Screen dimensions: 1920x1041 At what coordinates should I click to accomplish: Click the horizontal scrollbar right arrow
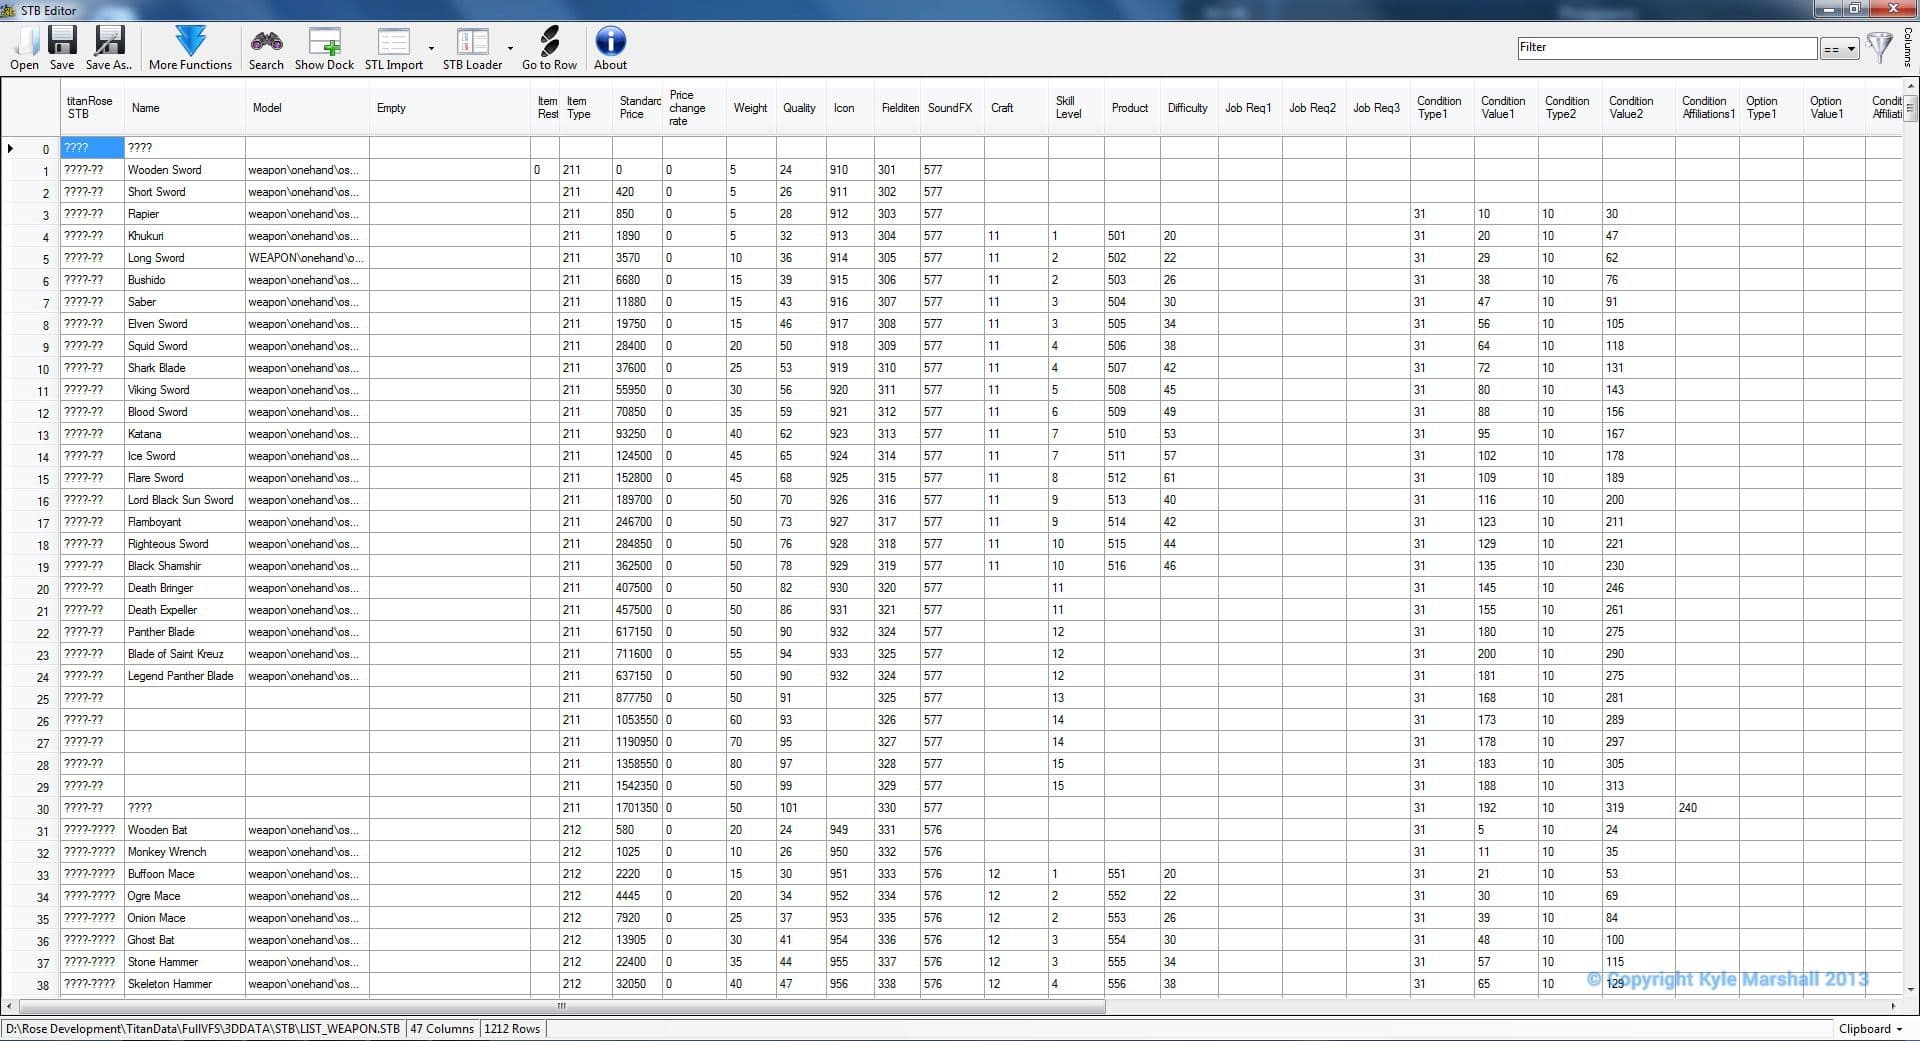click(x=1893, y=1006)
